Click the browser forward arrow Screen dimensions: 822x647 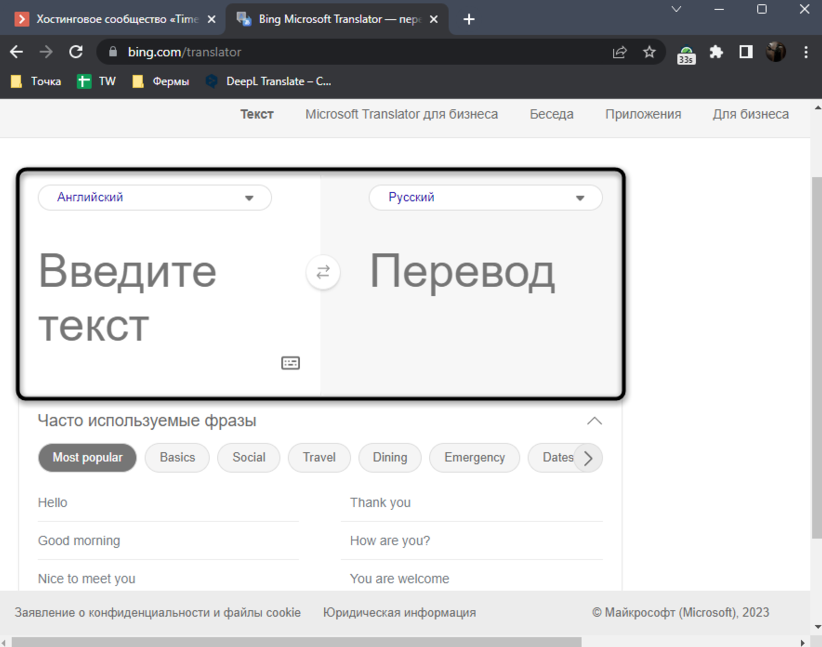46,52
